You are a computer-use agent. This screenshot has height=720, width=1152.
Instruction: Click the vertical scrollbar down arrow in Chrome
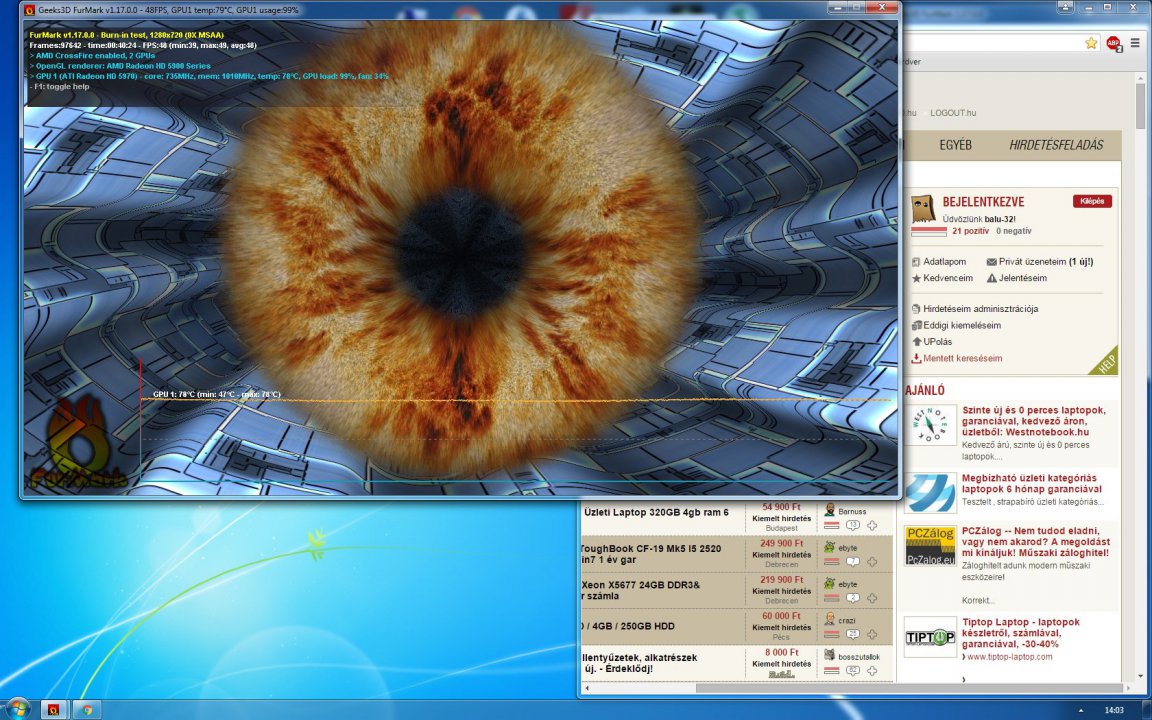click(1140, 677)
